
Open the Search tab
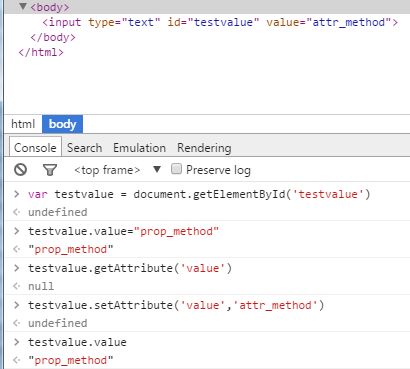(x=85, y=148)
